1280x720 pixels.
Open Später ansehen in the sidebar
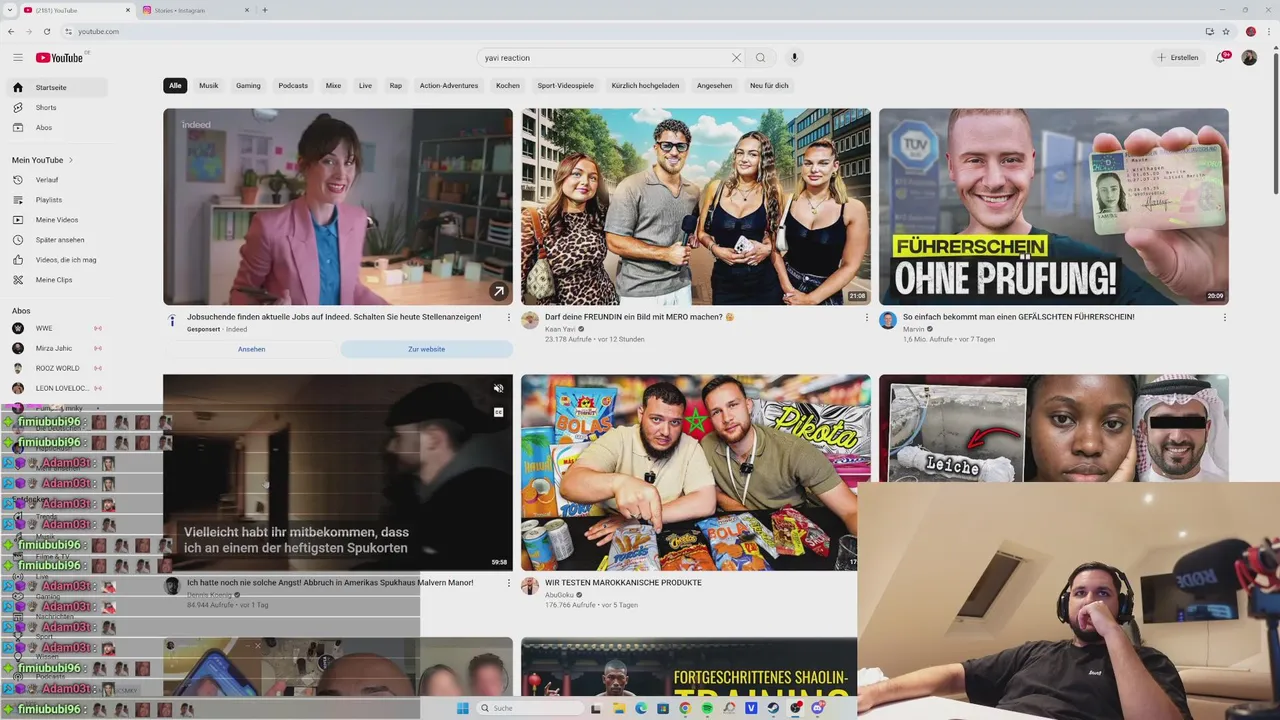point(58,240)
